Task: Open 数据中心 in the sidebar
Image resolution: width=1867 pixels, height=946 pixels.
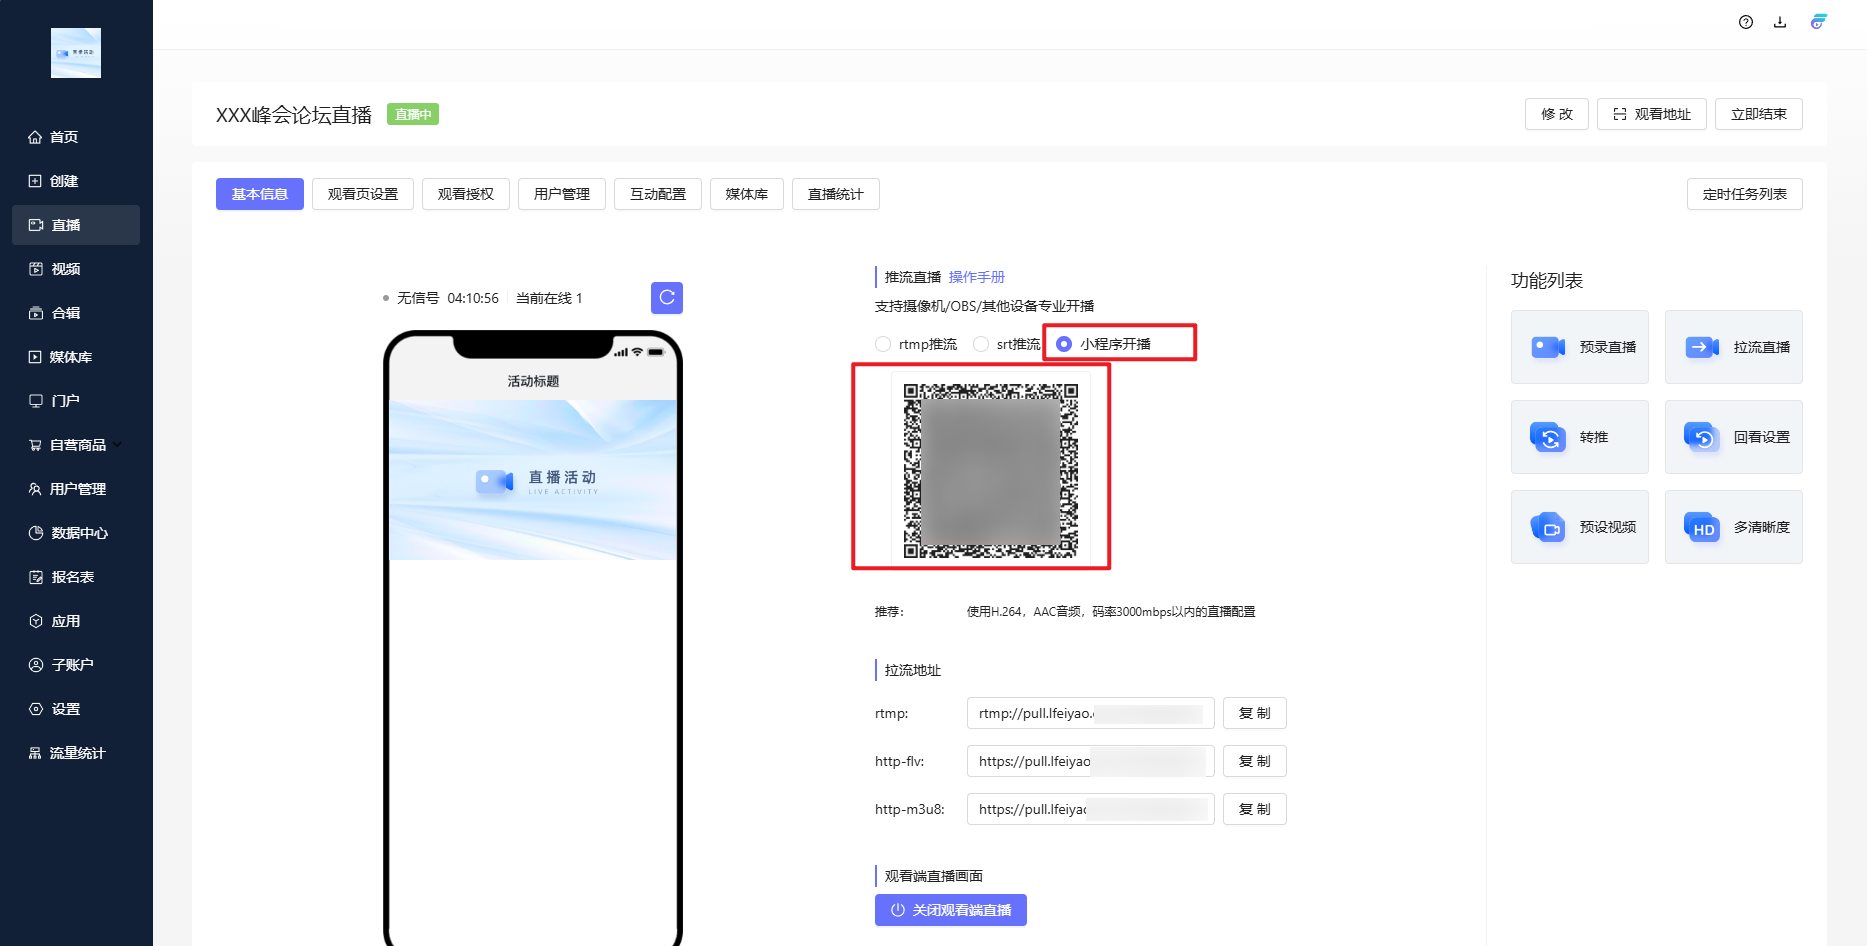Action: click(x=79, y=533)
